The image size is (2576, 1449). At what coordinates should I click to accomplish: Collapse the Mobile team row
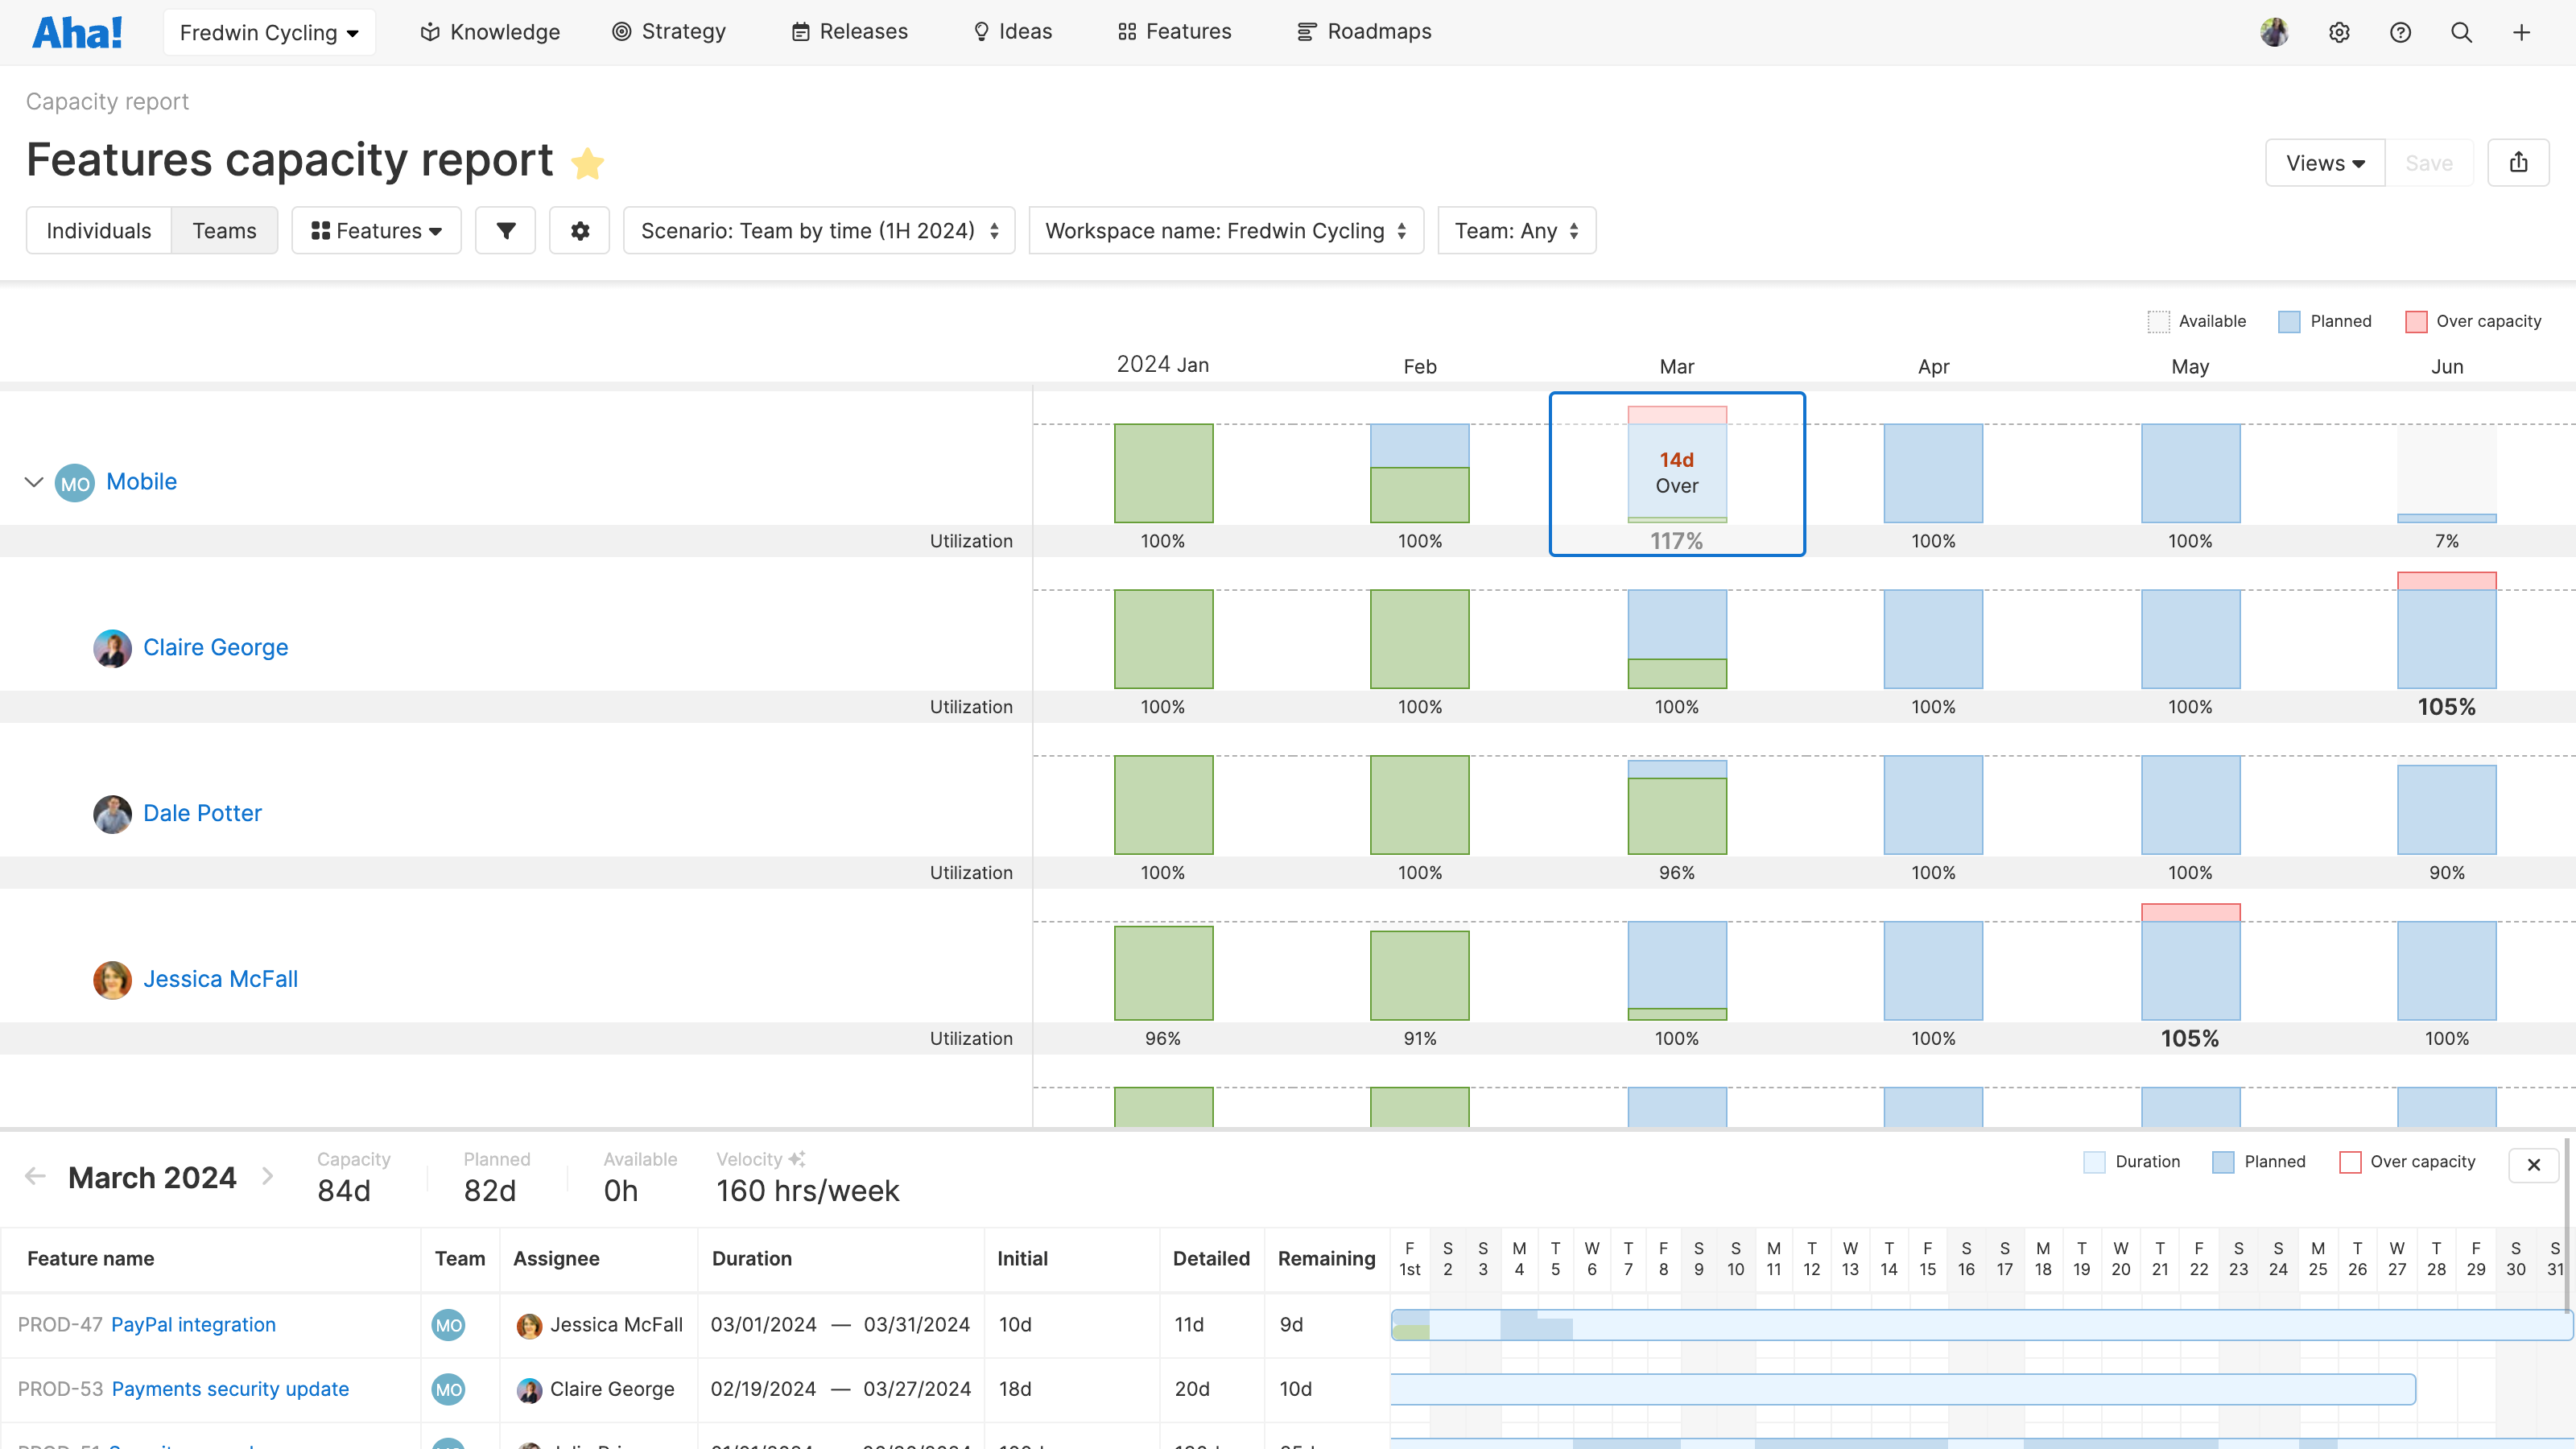click(34, 481)
